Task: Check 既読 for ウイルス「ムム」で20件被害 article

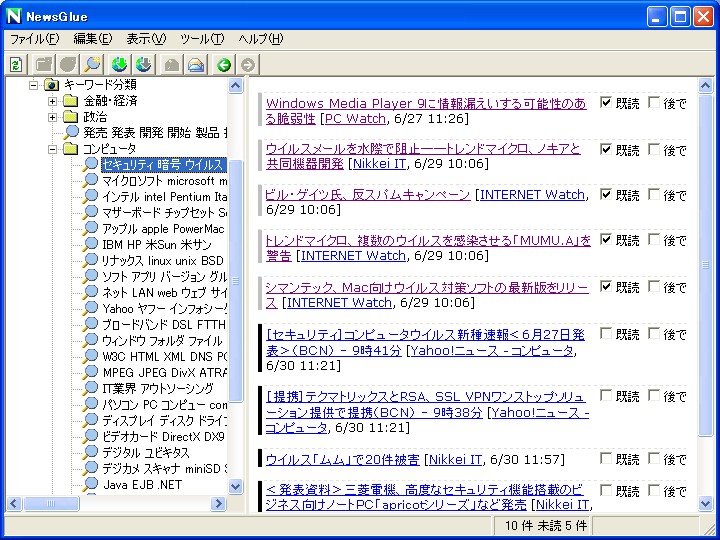Action: point(606,458)
